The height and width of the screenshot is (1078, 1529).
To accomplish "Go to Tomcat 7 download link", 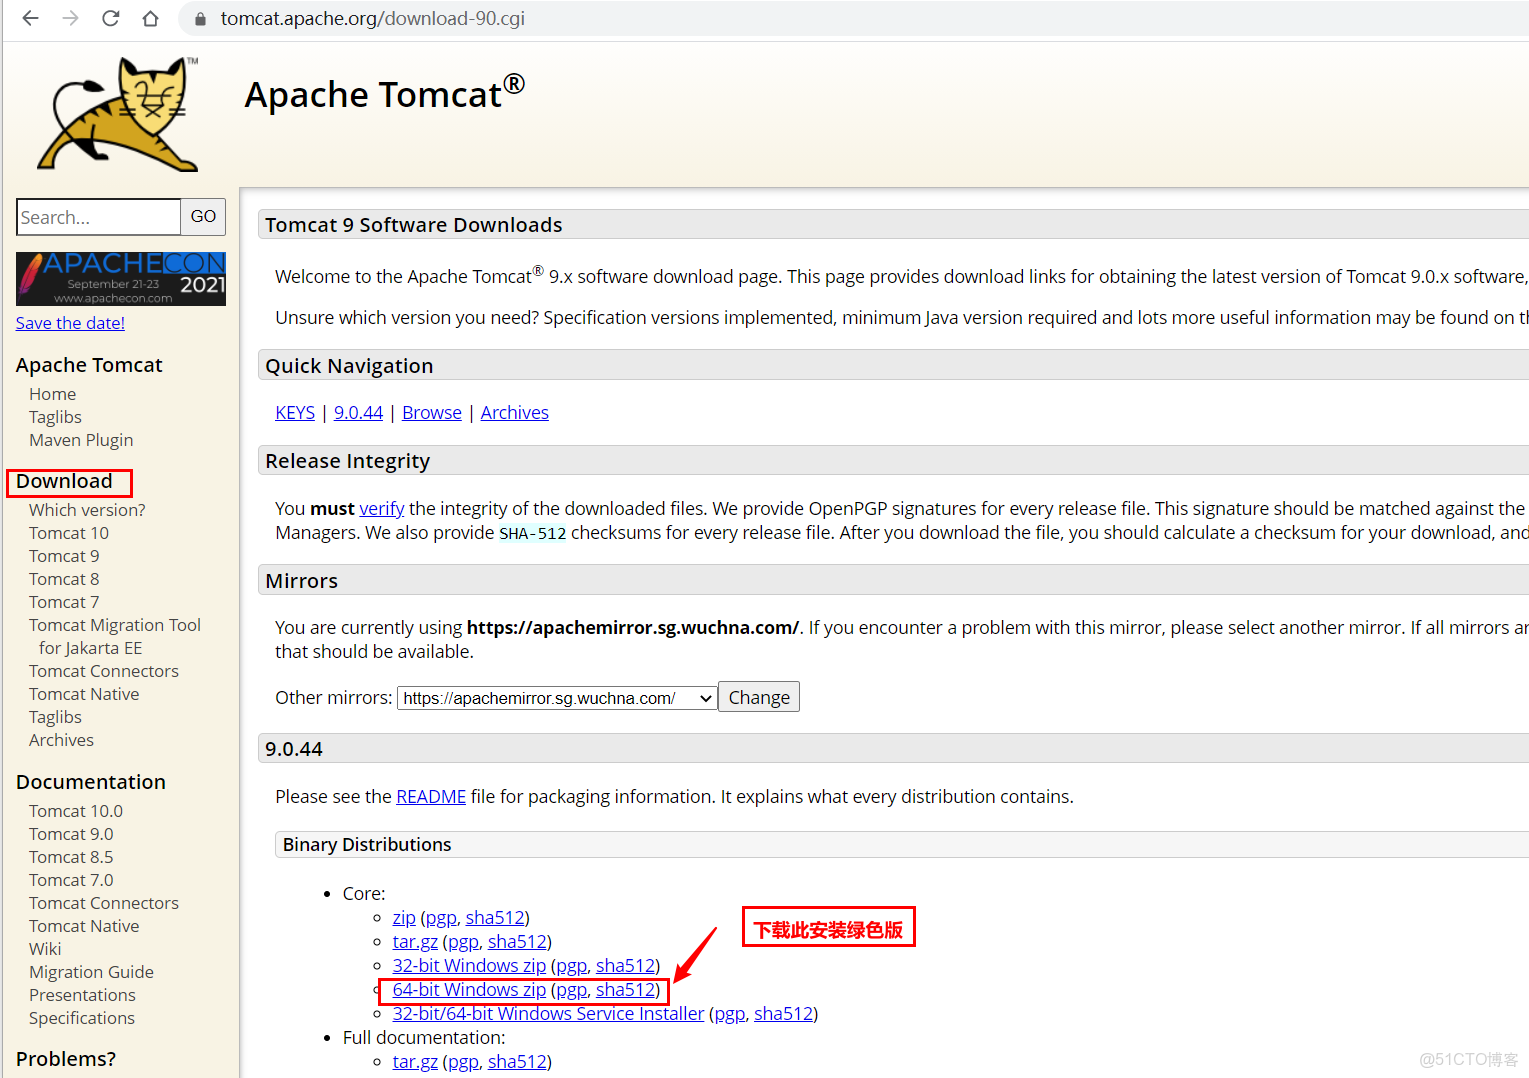I will coord(64,602).
